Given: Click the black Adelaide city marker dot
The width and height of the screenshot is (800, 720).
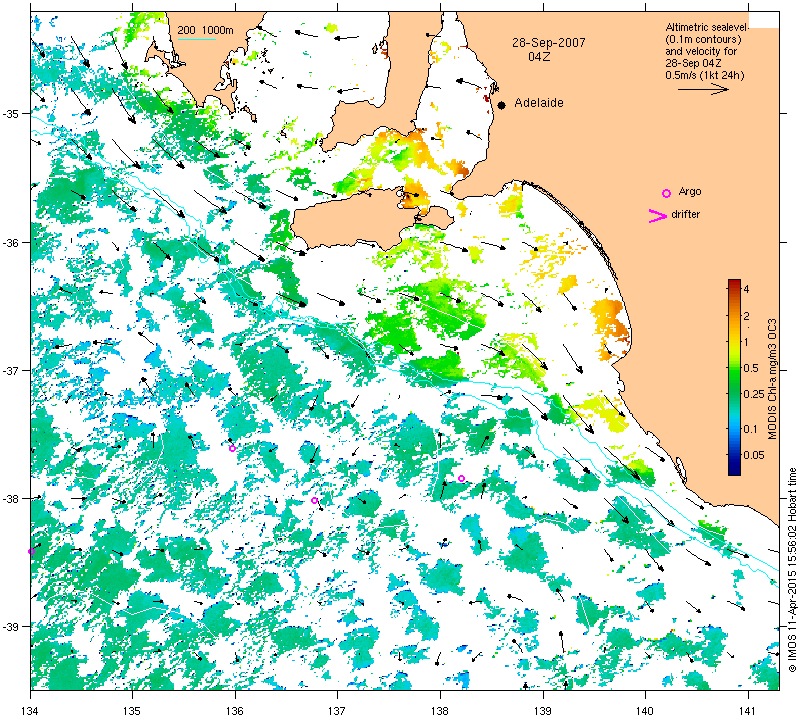Looking at the screenshot, I should [502, 105].
